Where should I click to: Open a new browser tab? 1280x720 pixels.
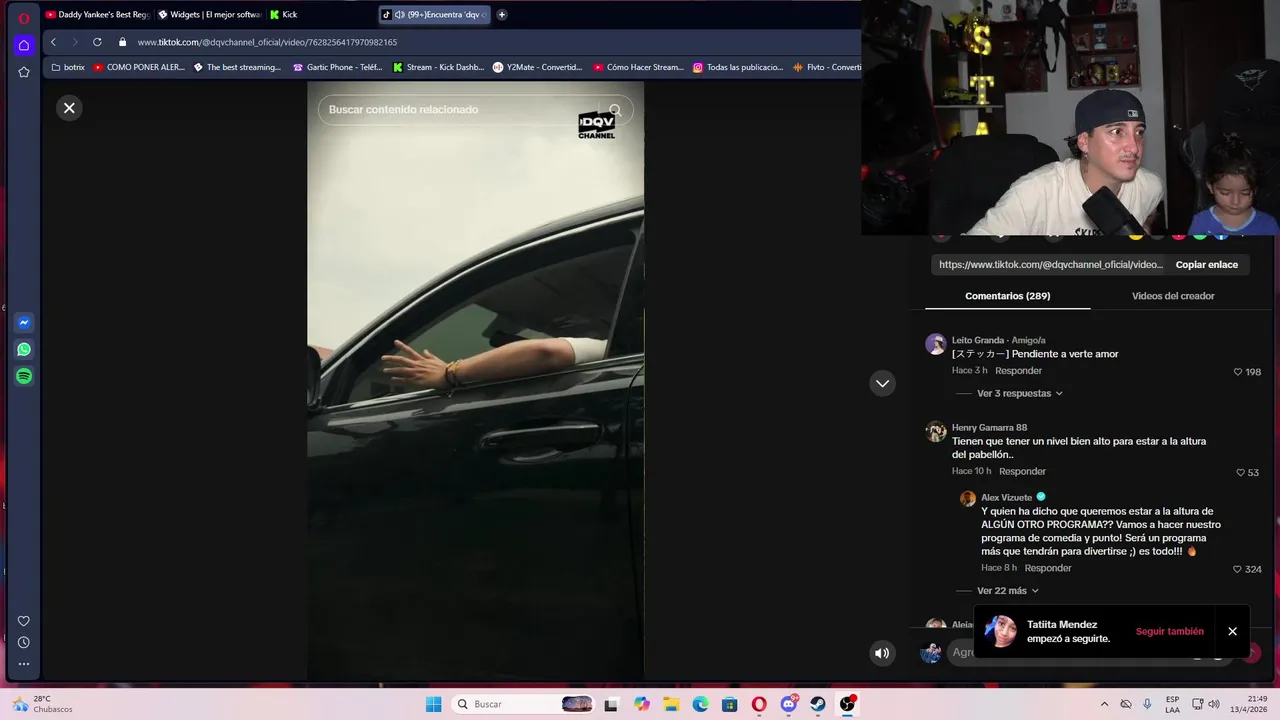502,15
